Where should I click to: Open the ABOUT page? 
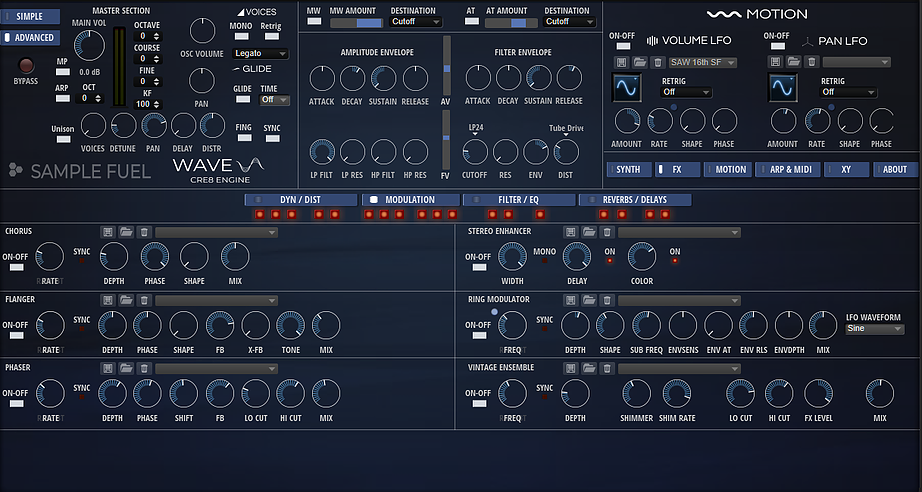(895, 169)
